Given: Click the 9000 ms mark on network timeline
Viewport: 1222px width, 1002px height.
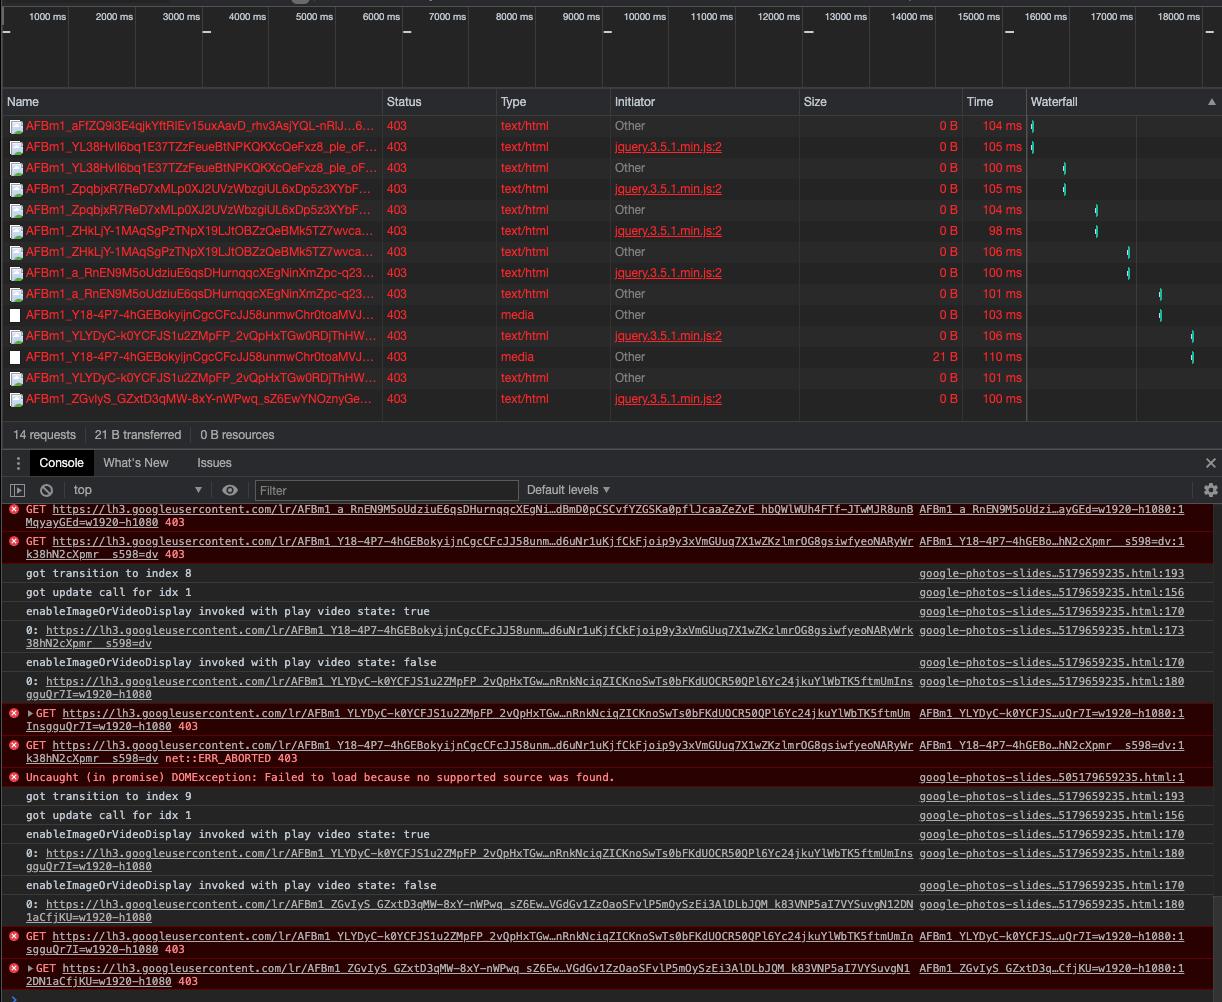Looking at the screenshot, I should 581,17.
